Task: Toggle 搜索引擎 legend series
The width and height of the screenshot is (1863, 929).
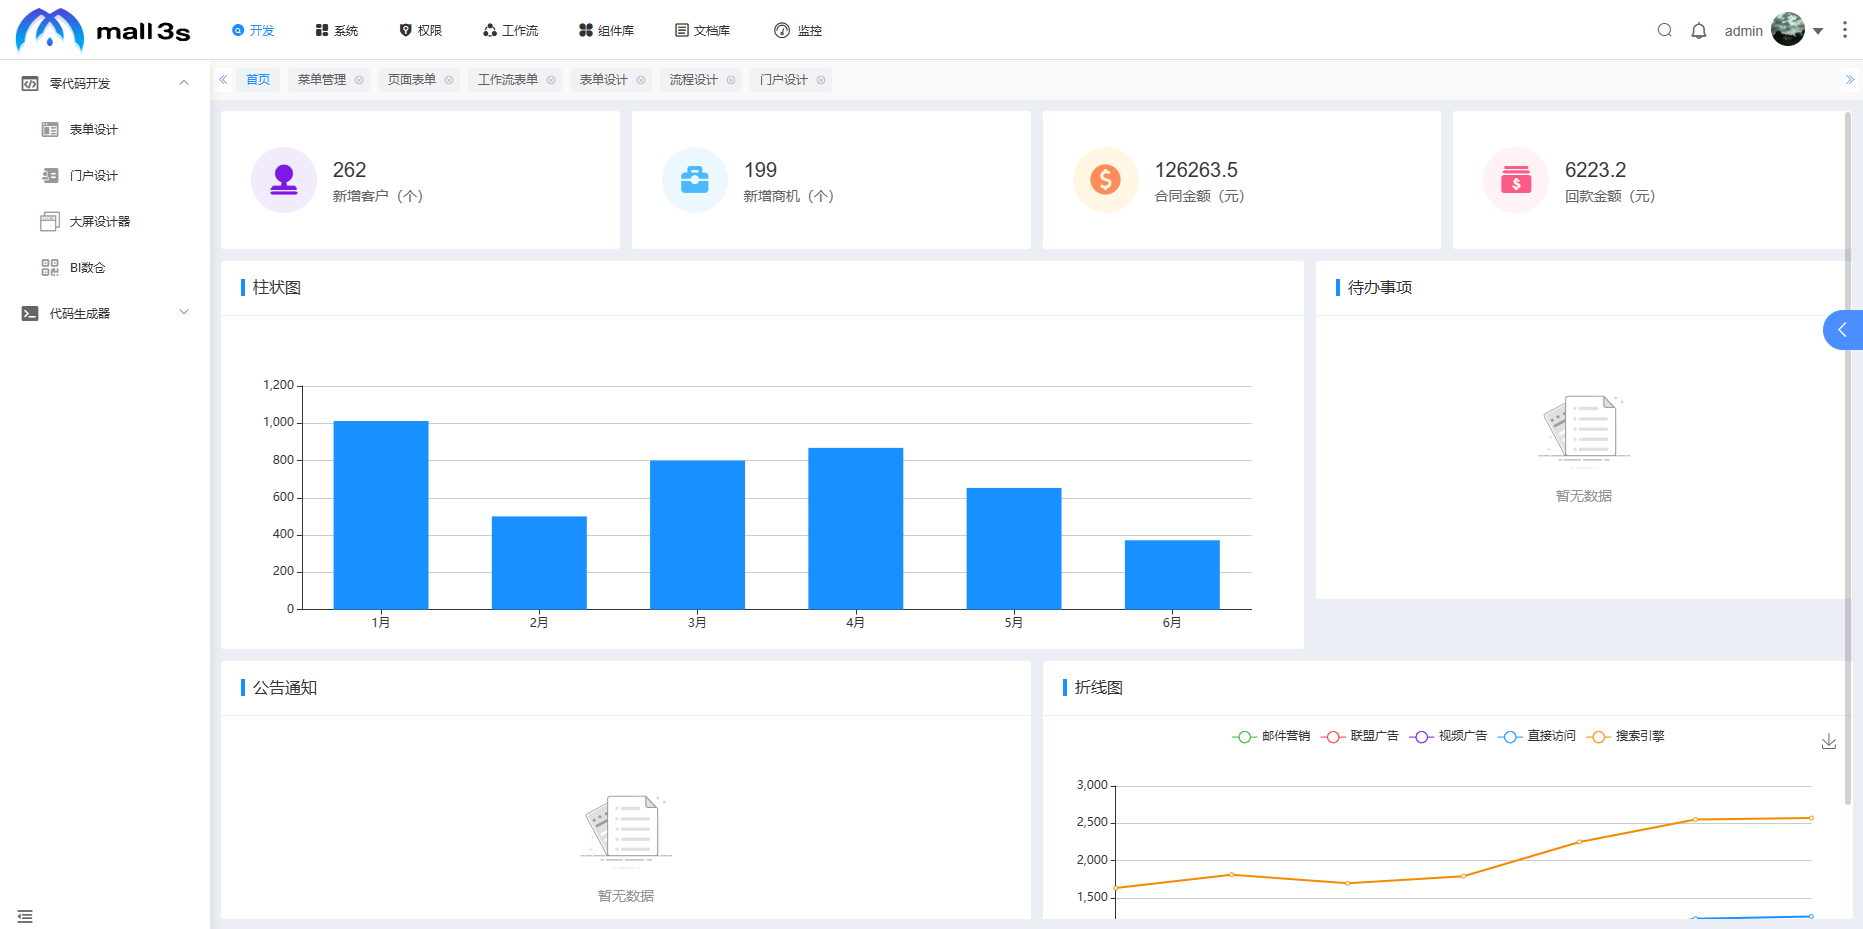Action: pos(1625,736)
